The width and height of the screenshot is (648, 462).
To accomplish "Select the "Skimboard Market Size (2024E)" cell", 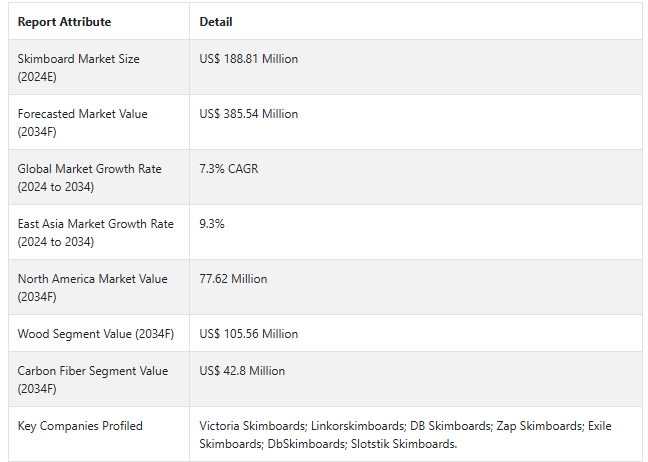I will (78, 67).
